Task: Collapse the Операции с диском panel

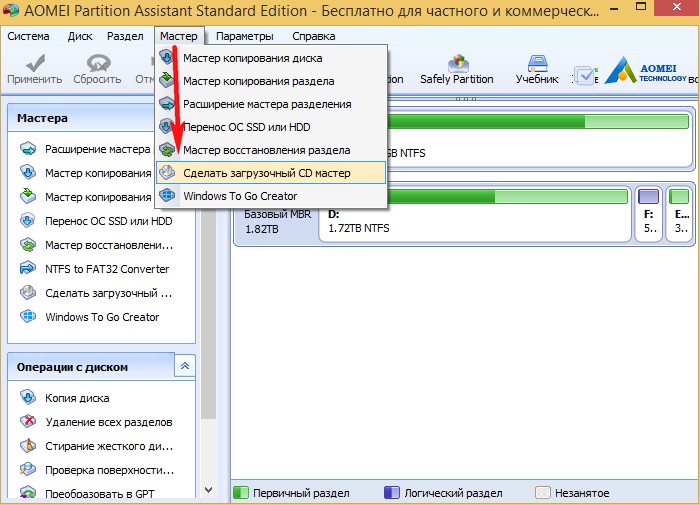Action: (x=184, y=367)
